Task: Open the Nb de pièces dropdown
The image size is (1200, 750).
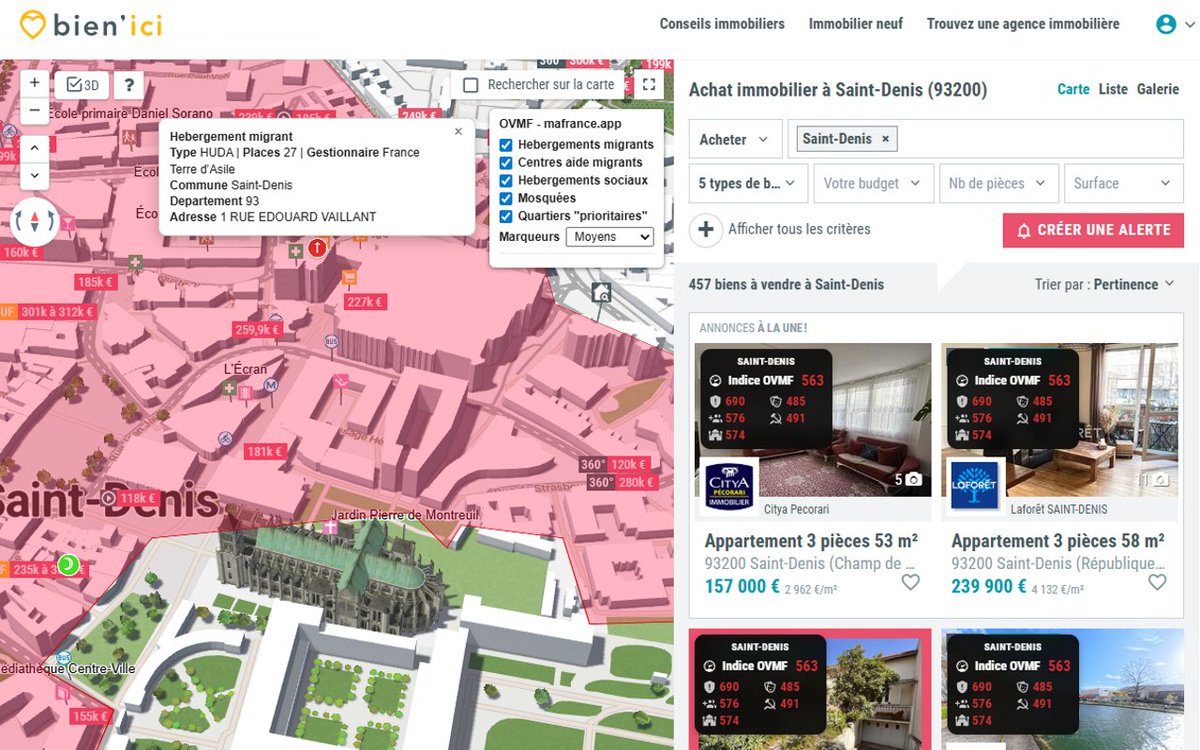Action: 998,183
